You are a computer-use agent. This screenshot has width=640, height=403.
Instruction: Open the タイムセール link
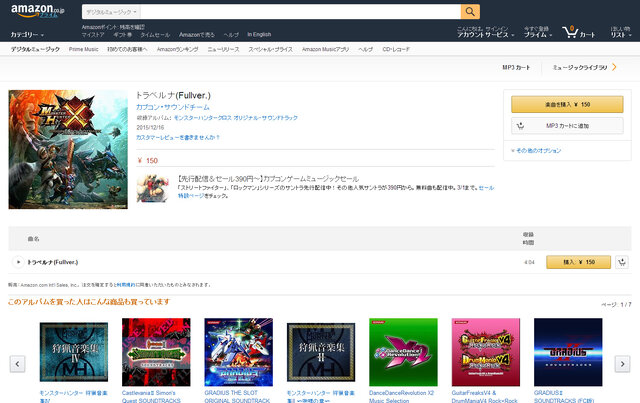155,35
